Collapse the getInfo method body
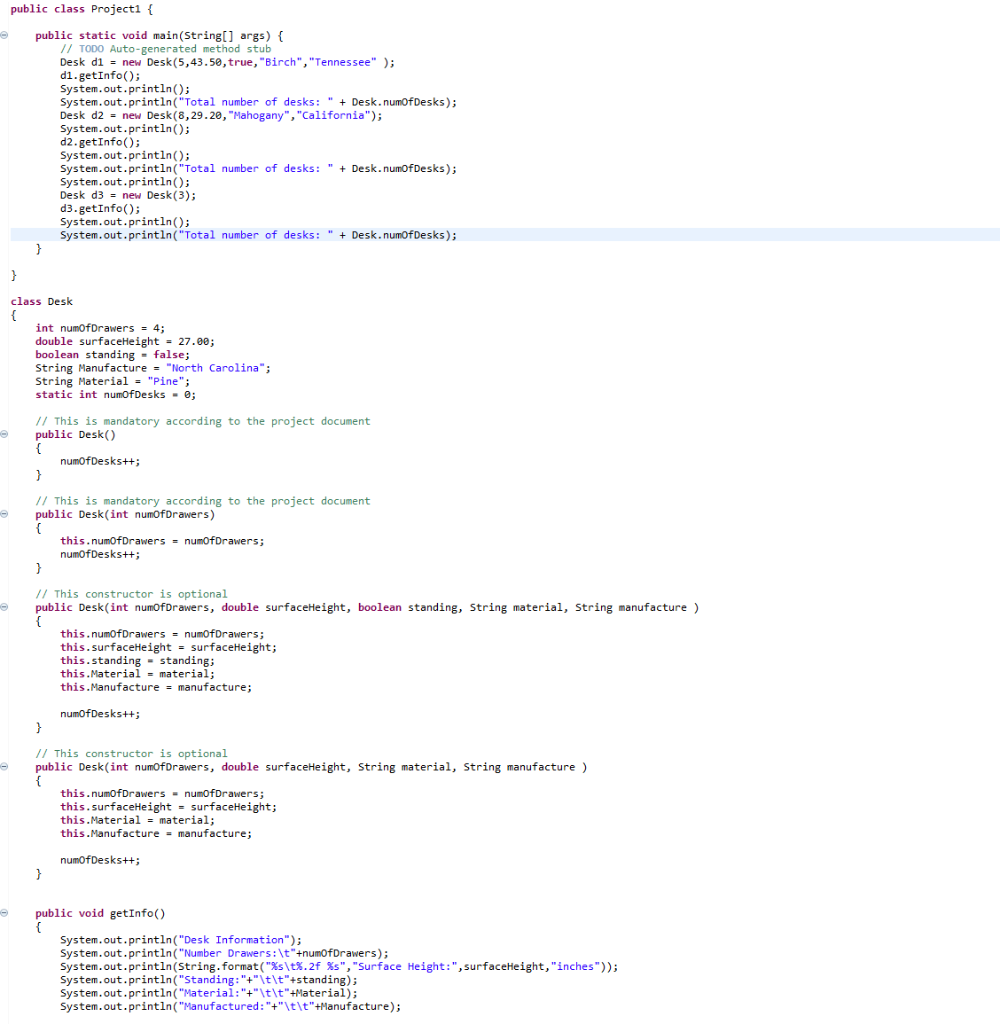The image size is (1000, 1024). [6, 913]
